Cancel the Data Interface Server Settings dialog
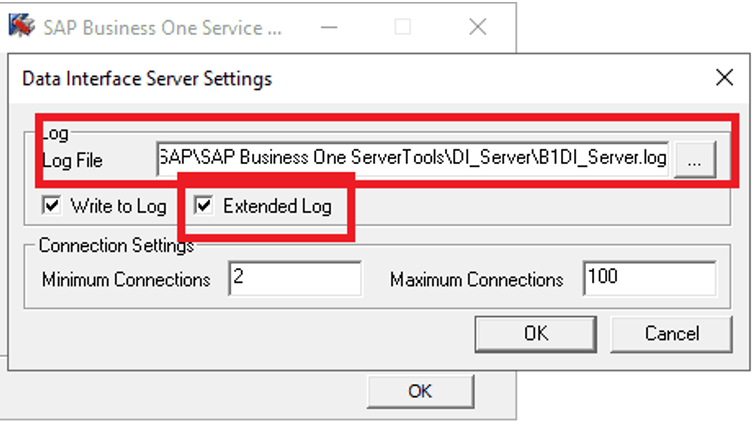Screen dimensions: 754x424 672,334
